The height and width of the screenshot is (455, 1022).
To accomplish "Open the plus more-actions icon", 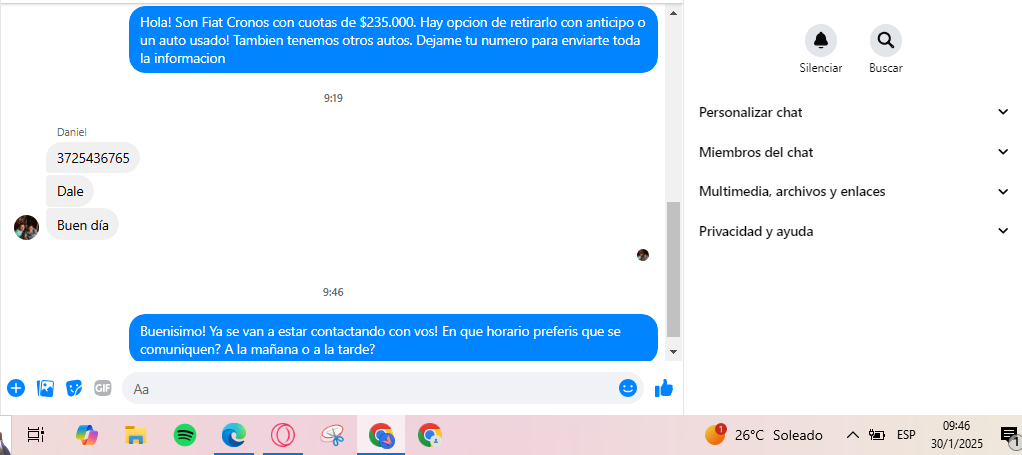I will [x=16, y=389].
